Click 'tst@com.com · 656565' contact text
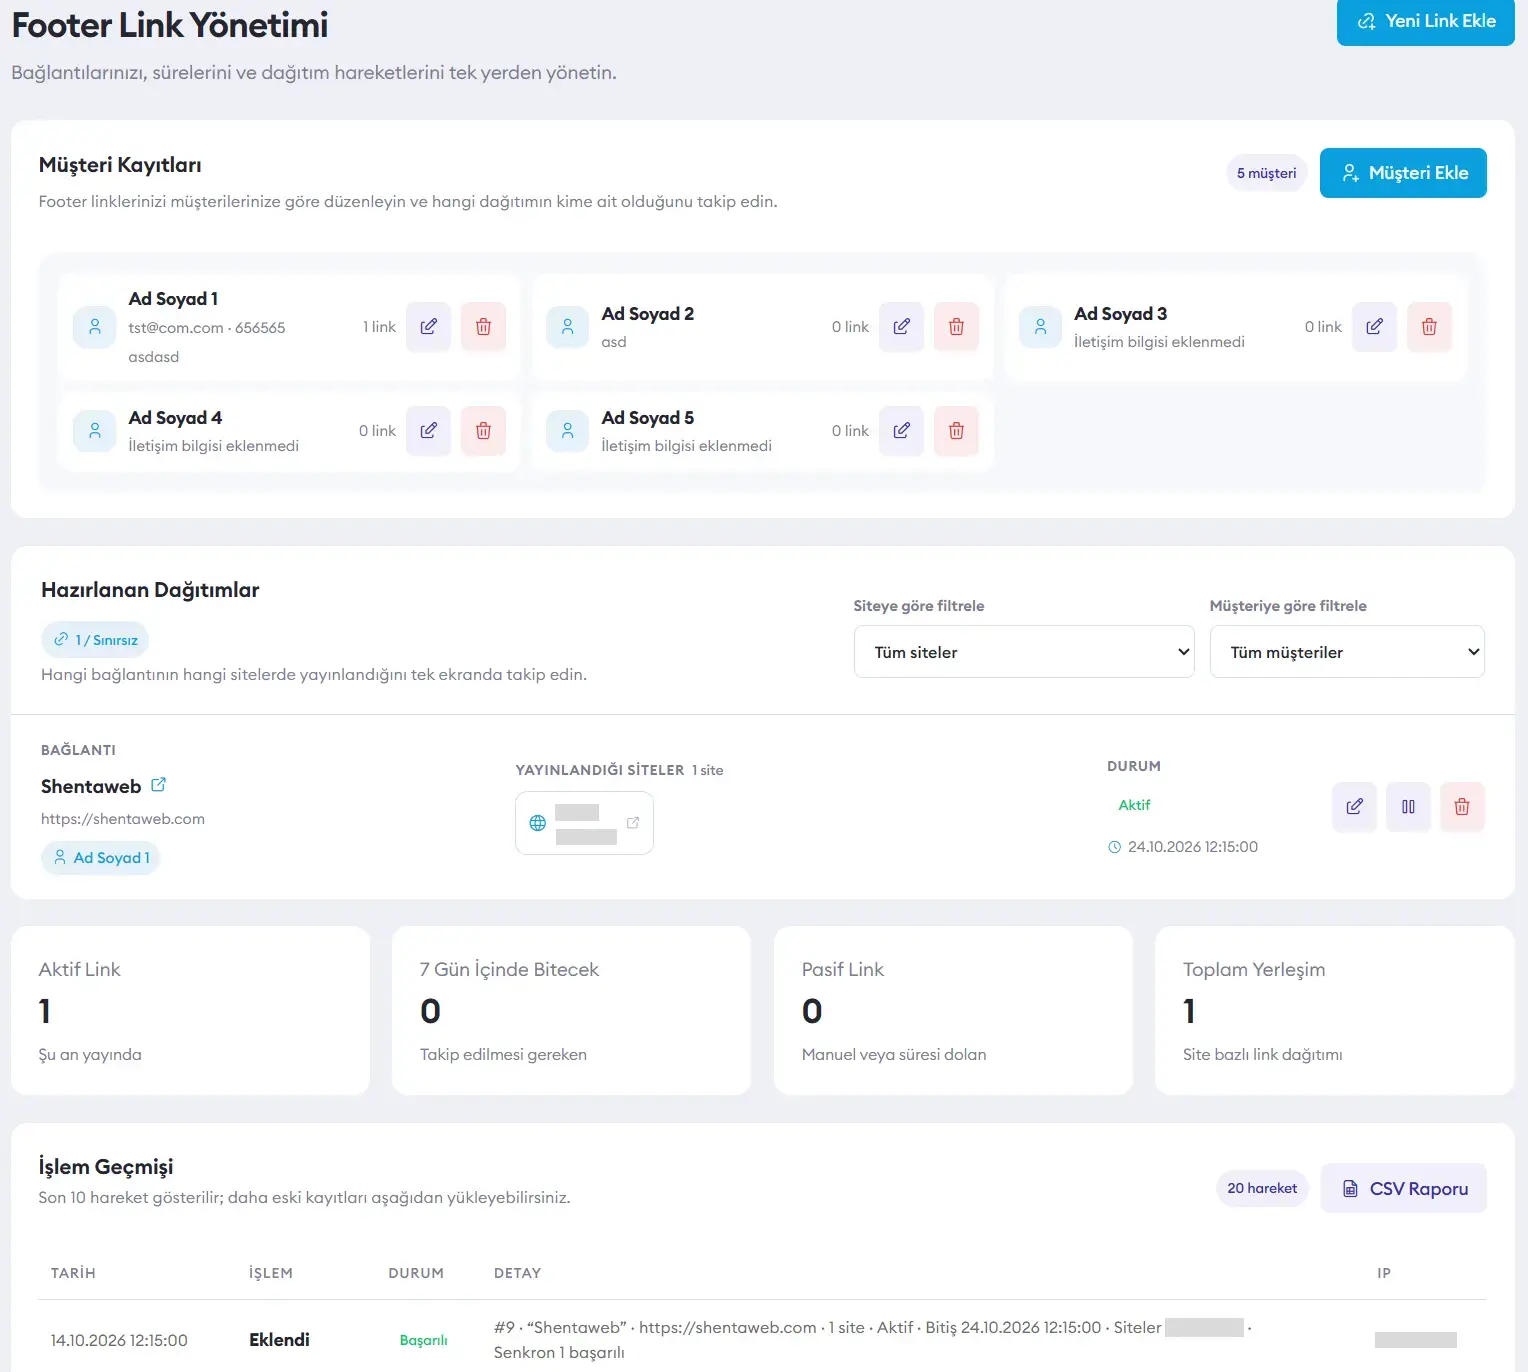 (x=207, y=328)
